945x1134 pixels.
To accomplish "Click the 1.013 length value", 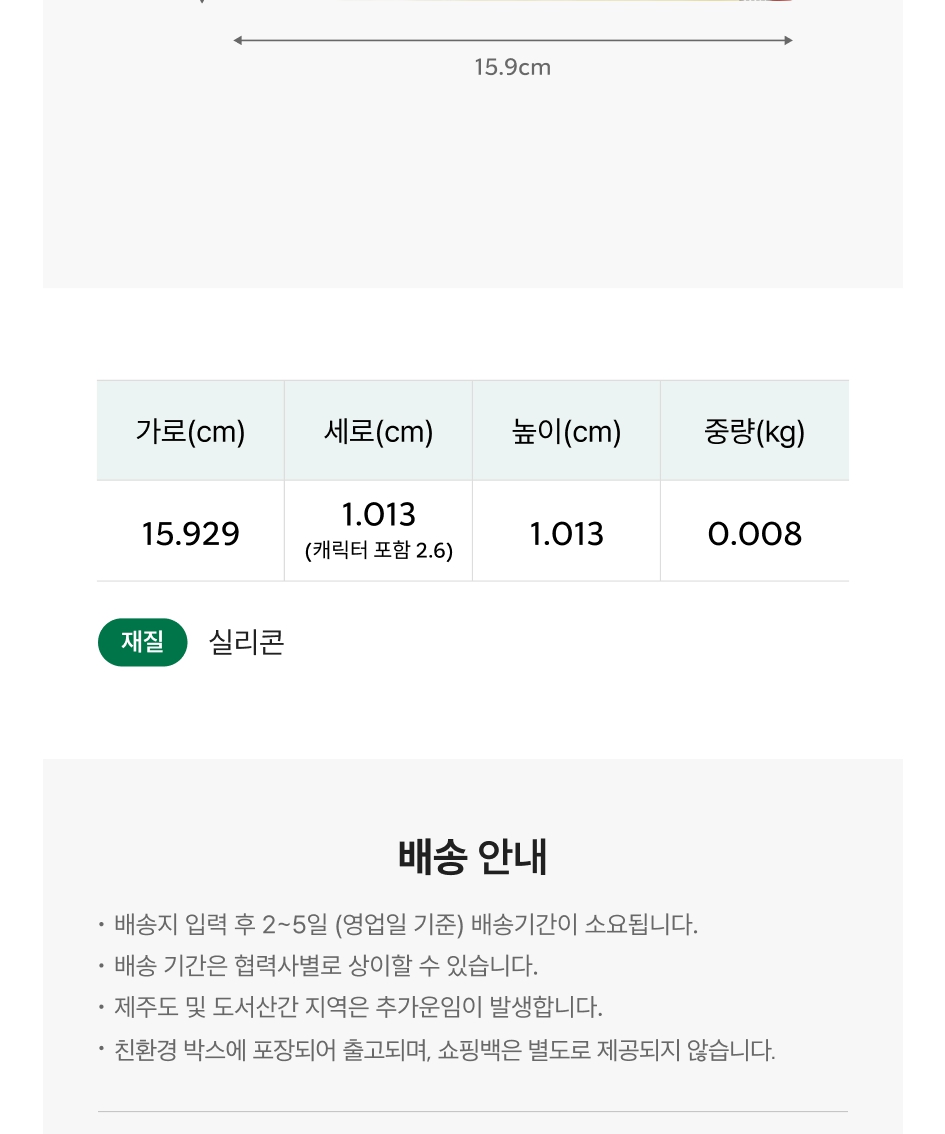I will [379, 515].
